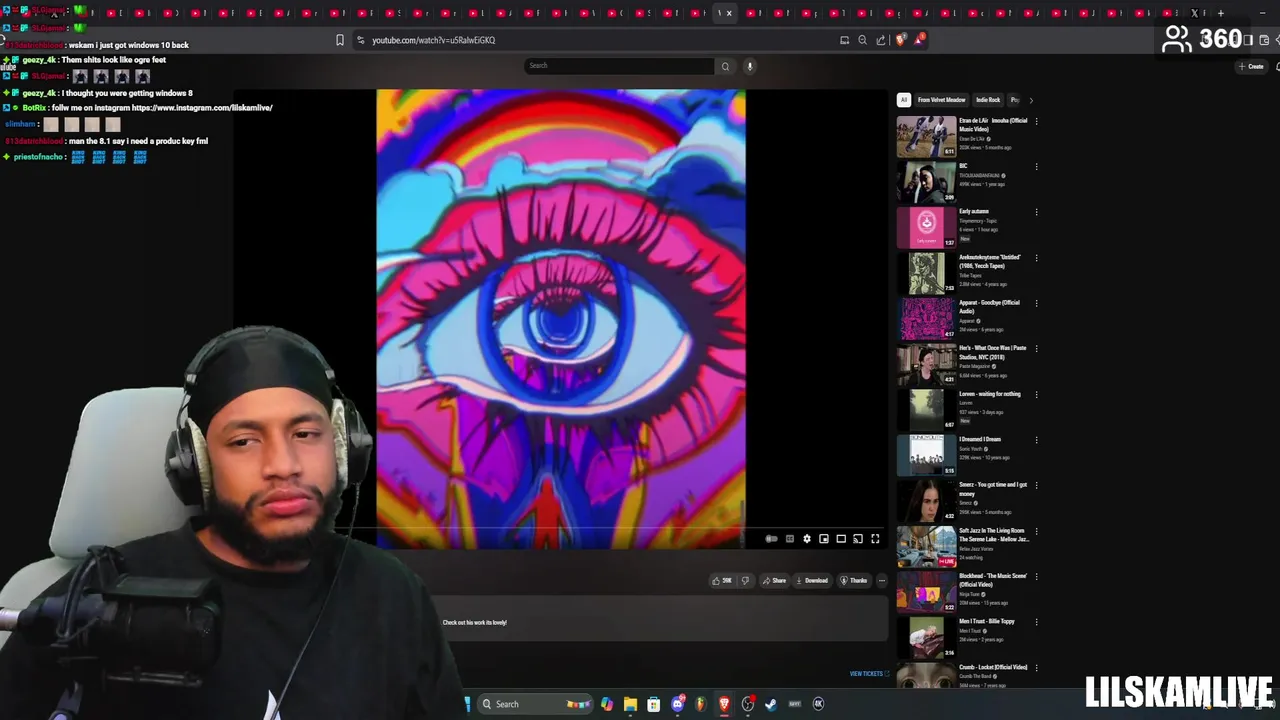Open OBS Studio from the taskbar
Screen dimensions: 1280x720
click(748, 704)
